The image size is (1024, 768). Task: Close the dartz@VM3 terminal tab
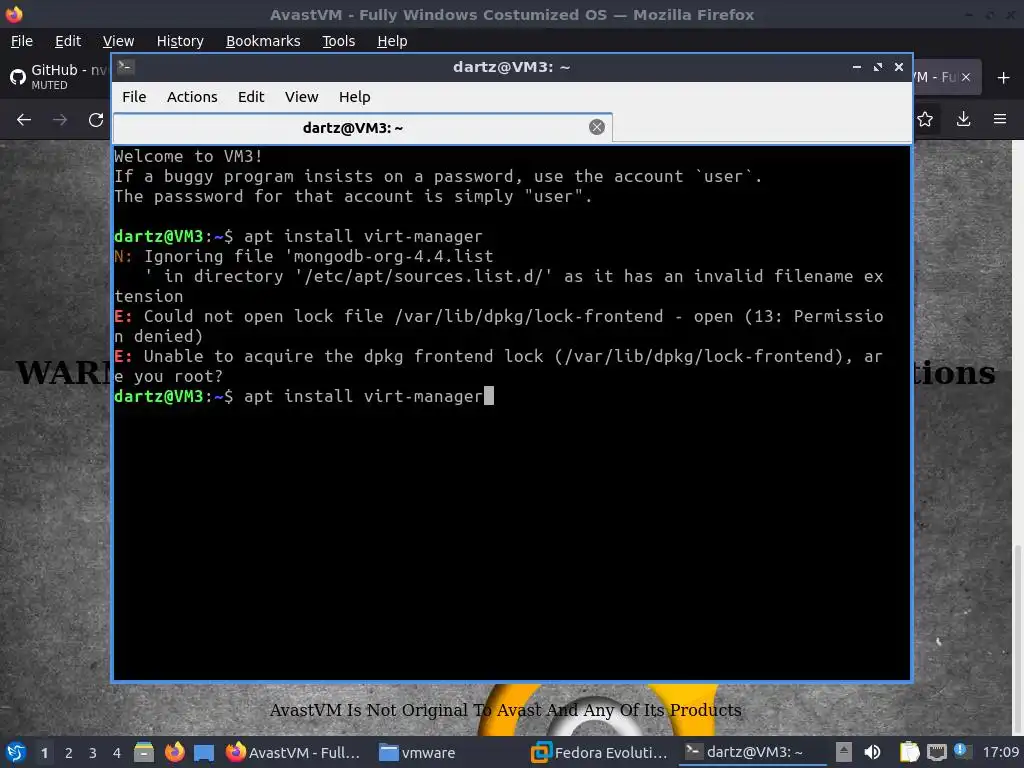pyautogui.click(x=596, y=127)
